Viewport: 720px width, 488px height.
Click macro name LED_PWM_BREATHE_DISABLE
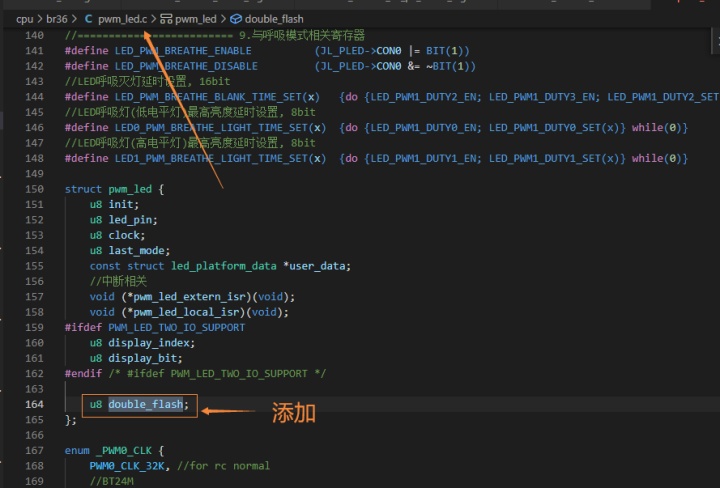pos(186,66)
